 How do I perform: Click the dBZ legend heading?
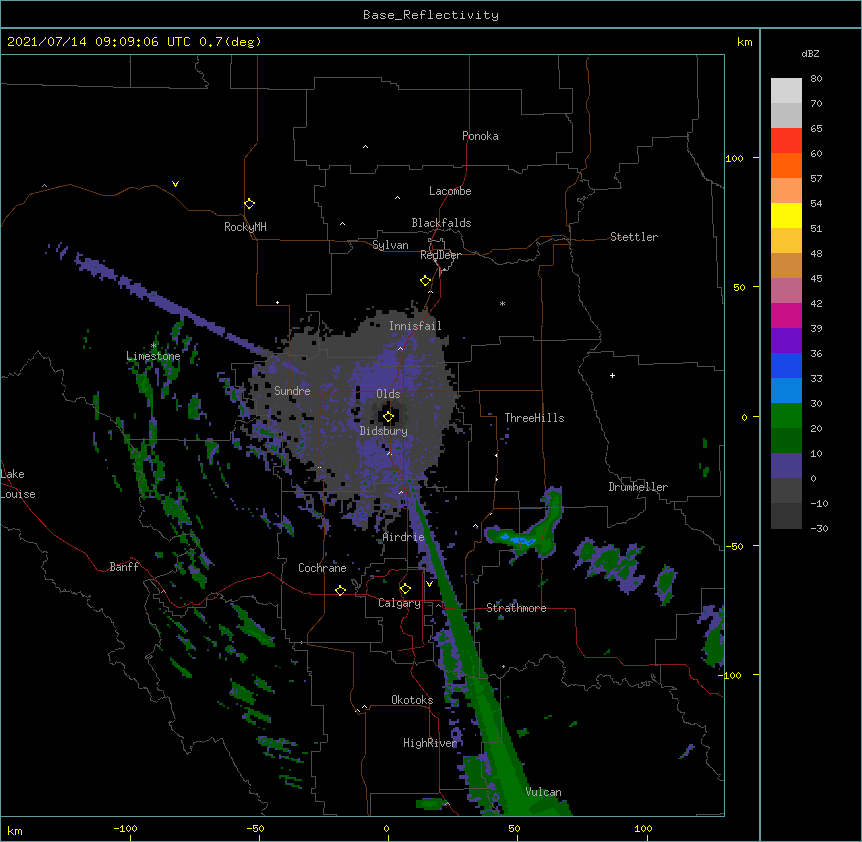pos(810,54)
